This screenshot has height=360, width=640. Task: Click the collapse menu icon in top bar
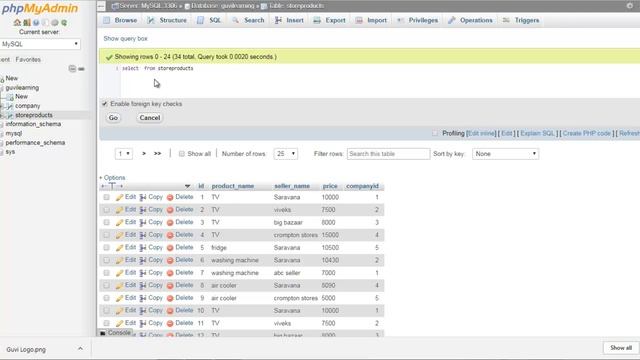pyautogui.click(x=101, y=6)
